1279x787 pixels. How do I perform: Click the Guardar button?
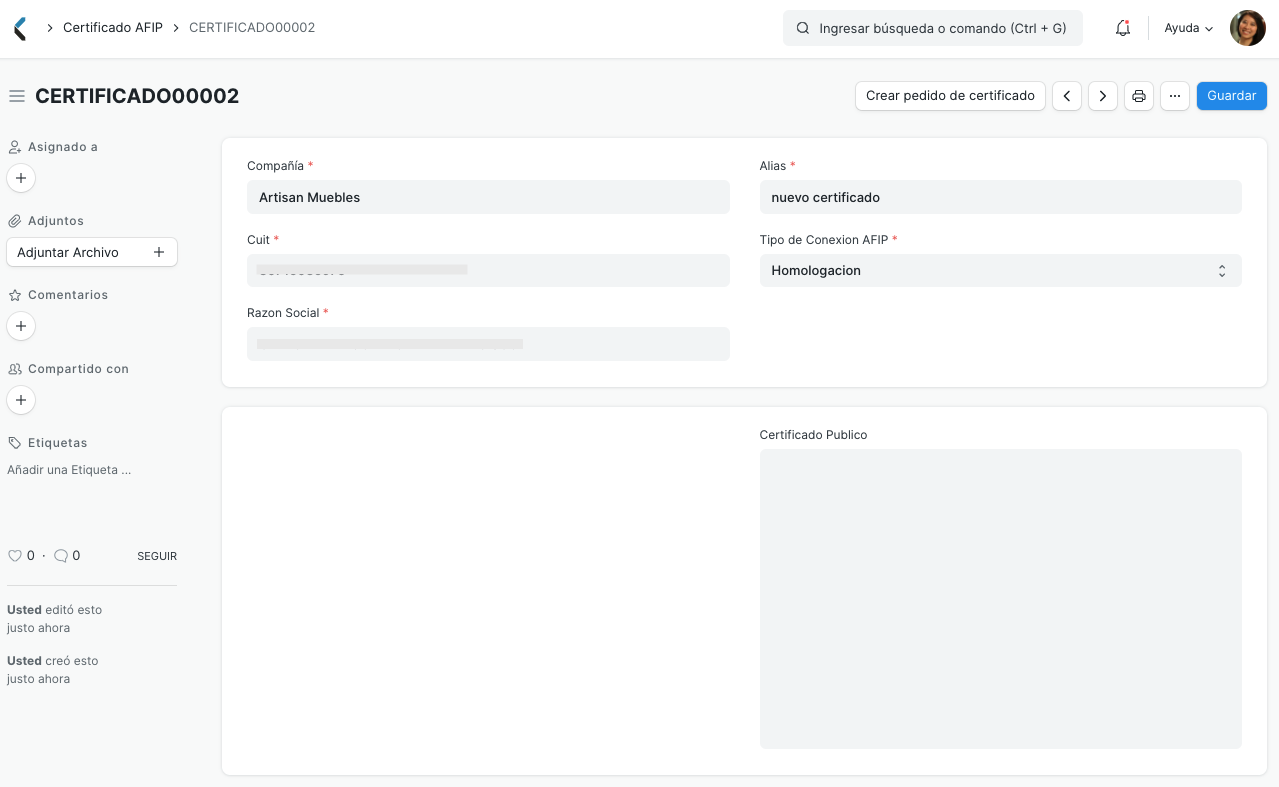pyautogui.click(x=1232, y=96)
